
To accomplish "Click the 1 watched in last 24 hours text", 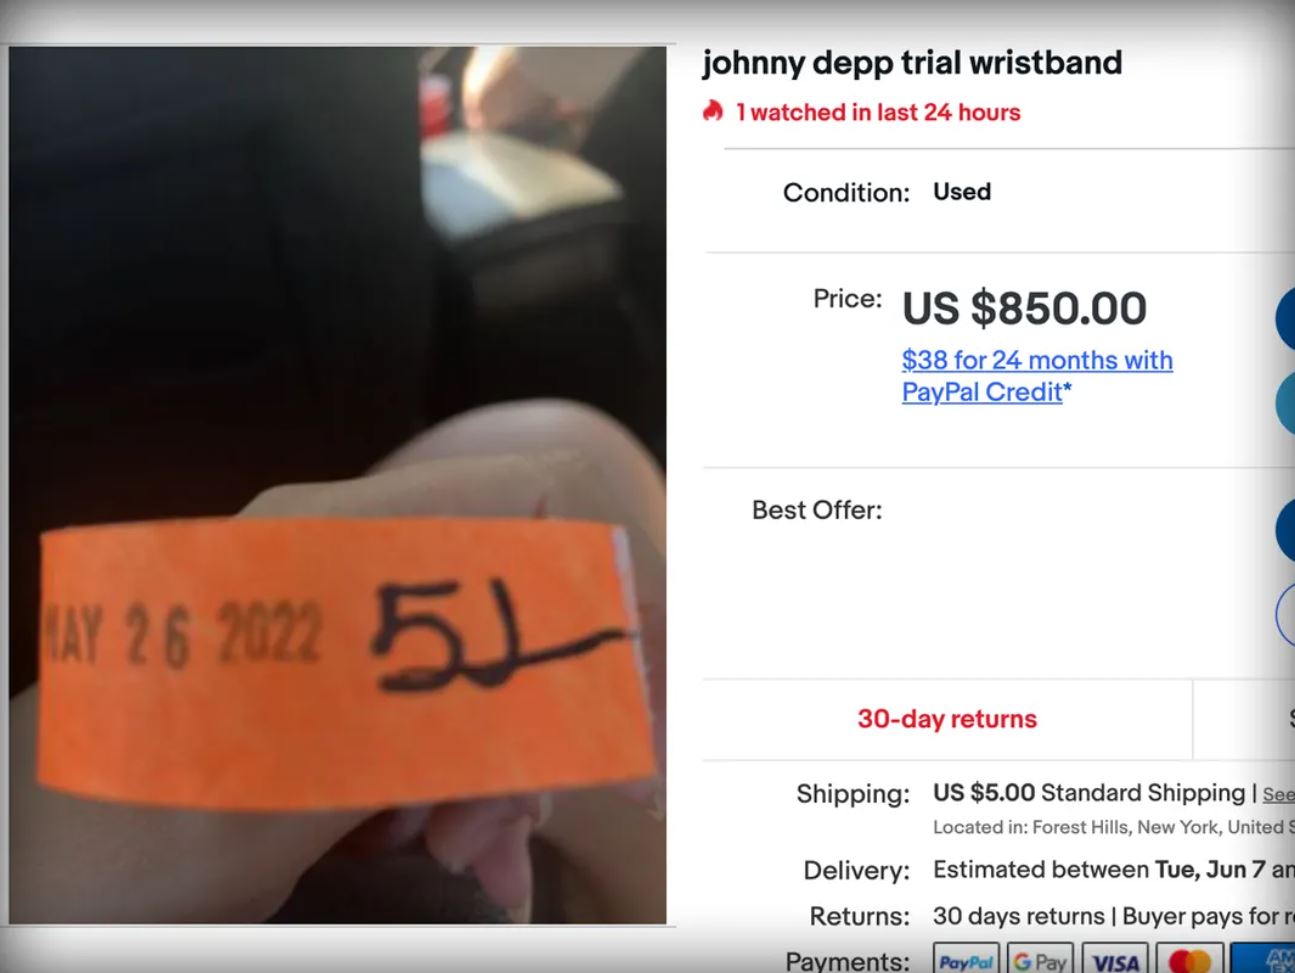I will [x=878, y=112].
